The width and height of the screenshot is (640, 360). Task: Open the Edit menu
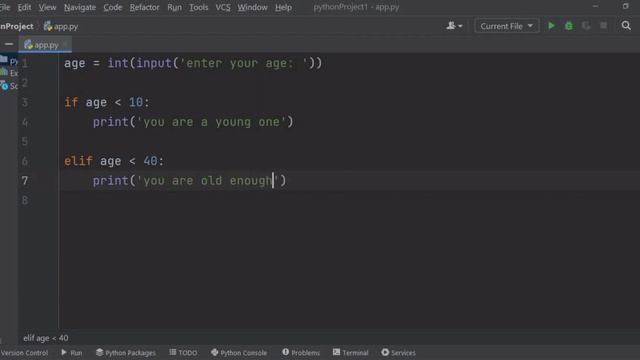tap(24, 7)
